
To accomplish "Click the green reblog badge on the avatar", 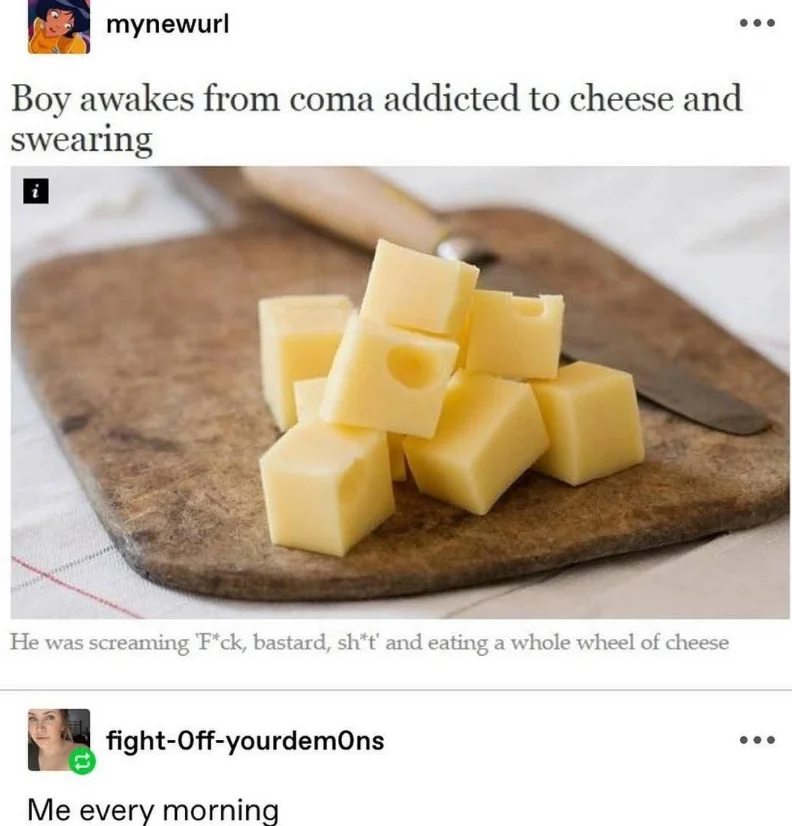I will tap(82, 762).
